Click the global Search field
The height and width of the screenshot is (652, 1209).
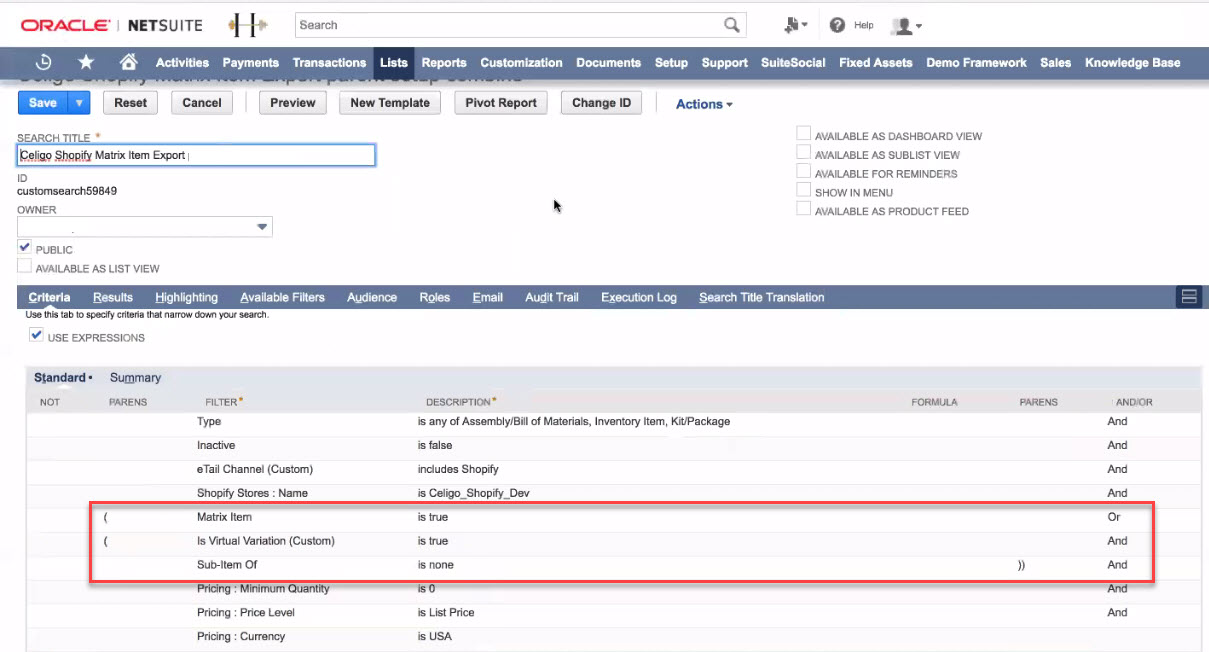point(510,25)
